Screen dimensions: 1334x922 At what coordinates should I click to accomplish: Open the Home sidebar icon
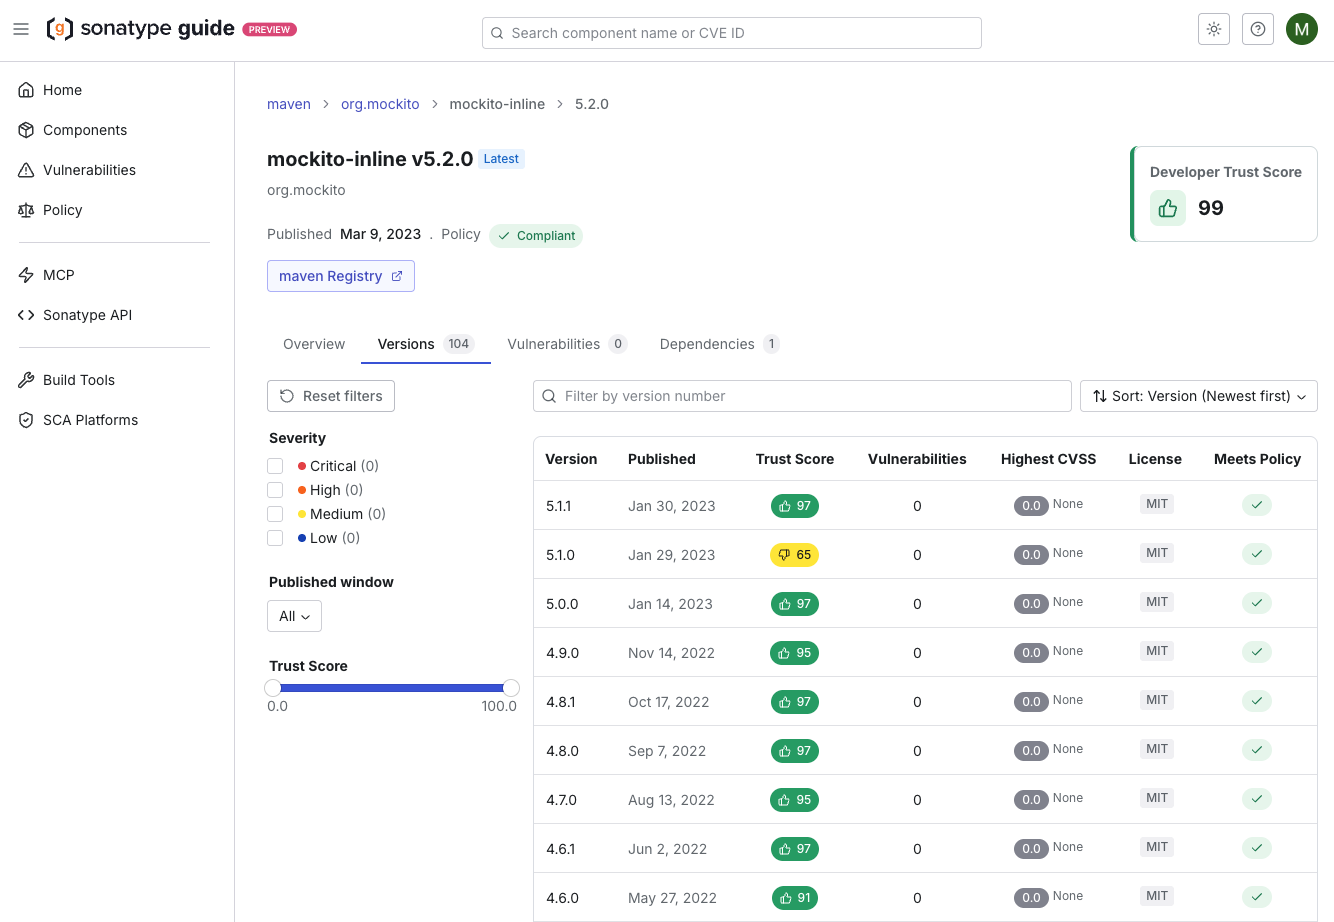27,90
